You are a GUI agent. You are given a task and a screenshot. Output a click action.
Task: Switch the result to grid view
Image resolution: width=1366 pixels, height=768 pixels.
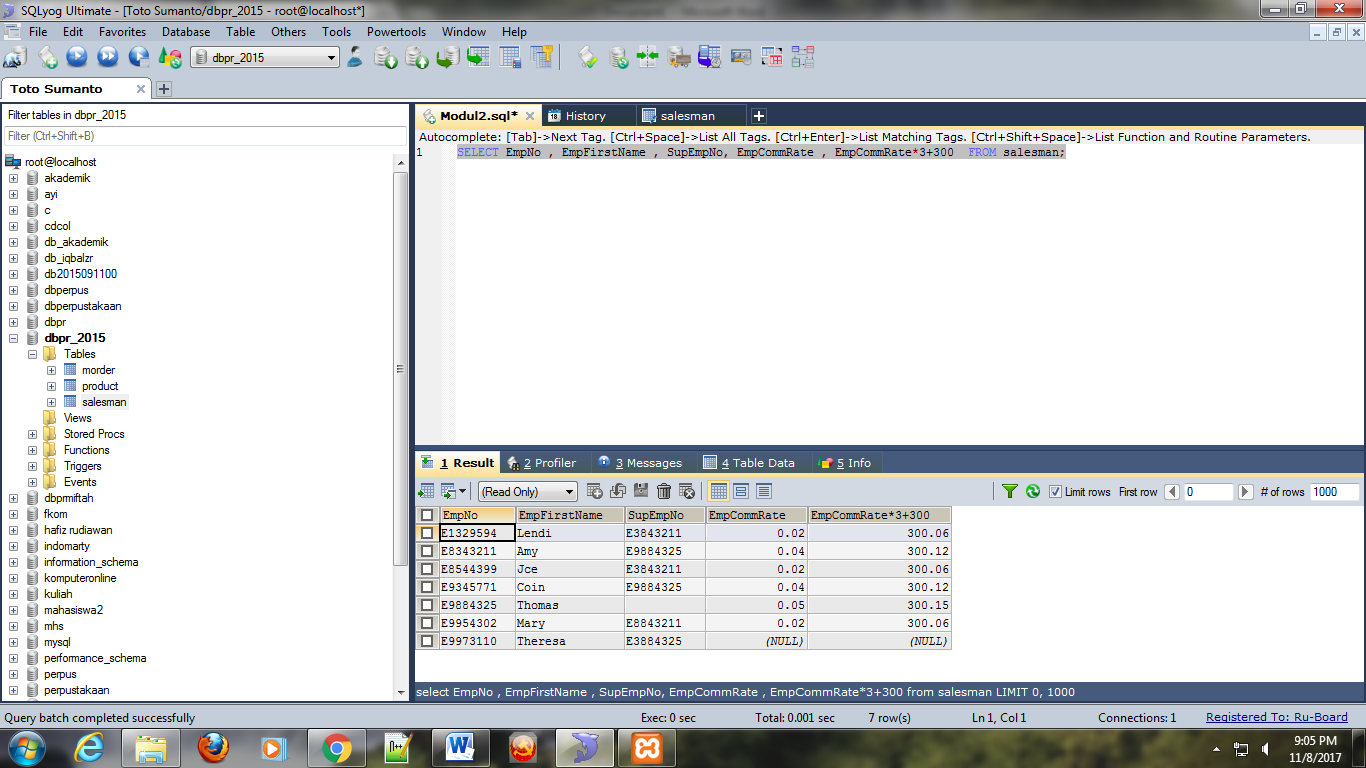pos(718,491)
